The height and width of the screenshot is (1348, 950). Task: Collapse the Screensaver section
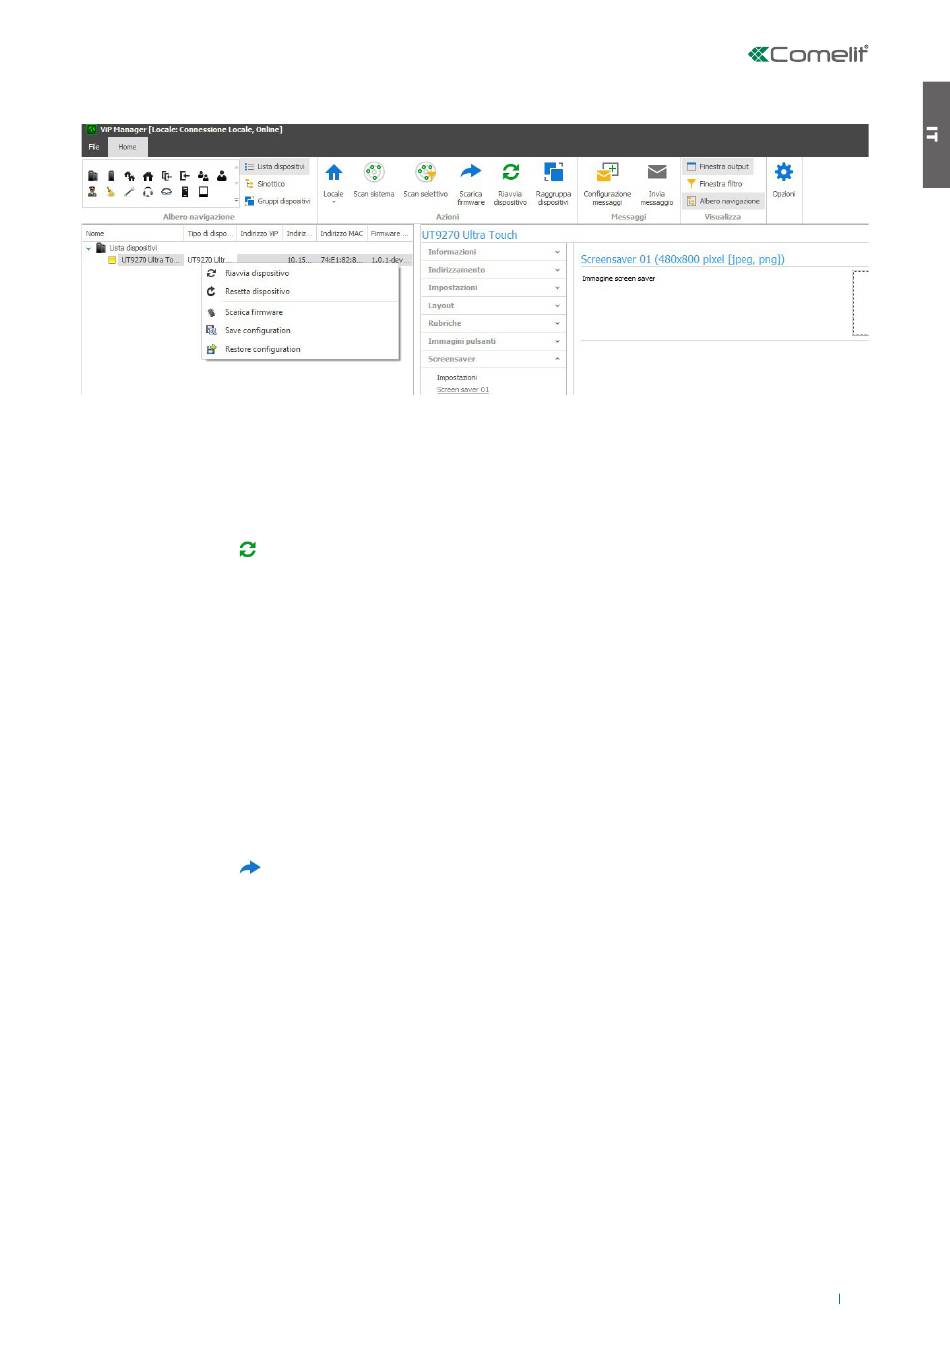tap(493, 359)
